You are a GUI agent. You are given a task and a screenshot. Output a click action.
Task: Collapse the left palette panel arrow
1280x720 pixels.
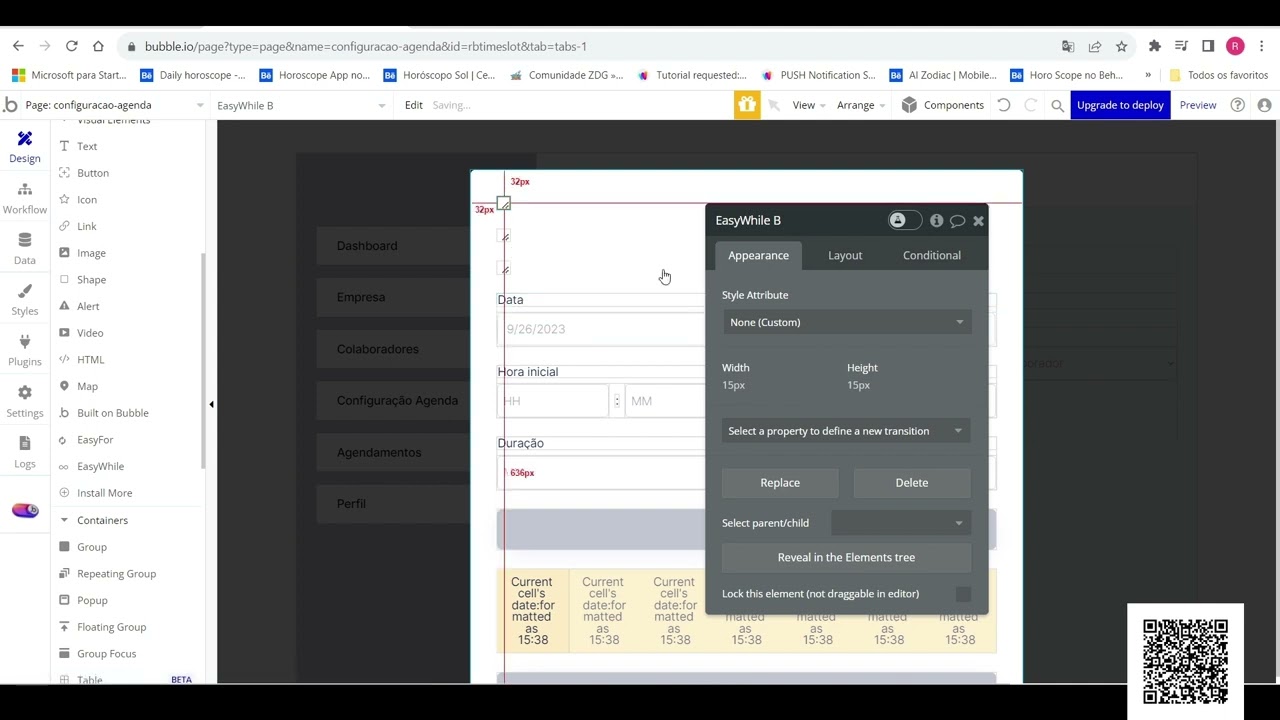coord(211,404)
